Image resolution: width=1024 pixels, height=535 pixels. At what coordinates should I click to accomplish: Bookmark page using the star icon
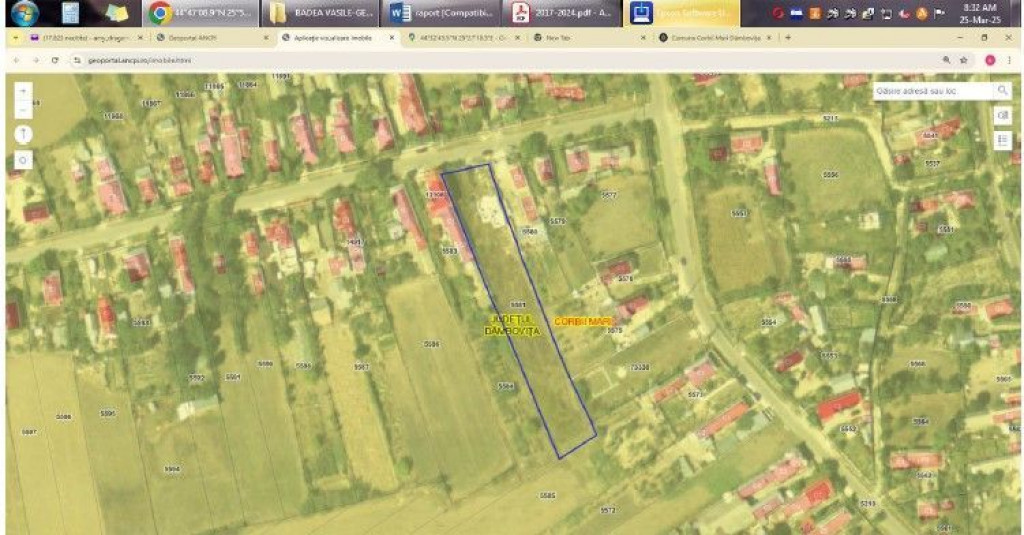point(963,60)
